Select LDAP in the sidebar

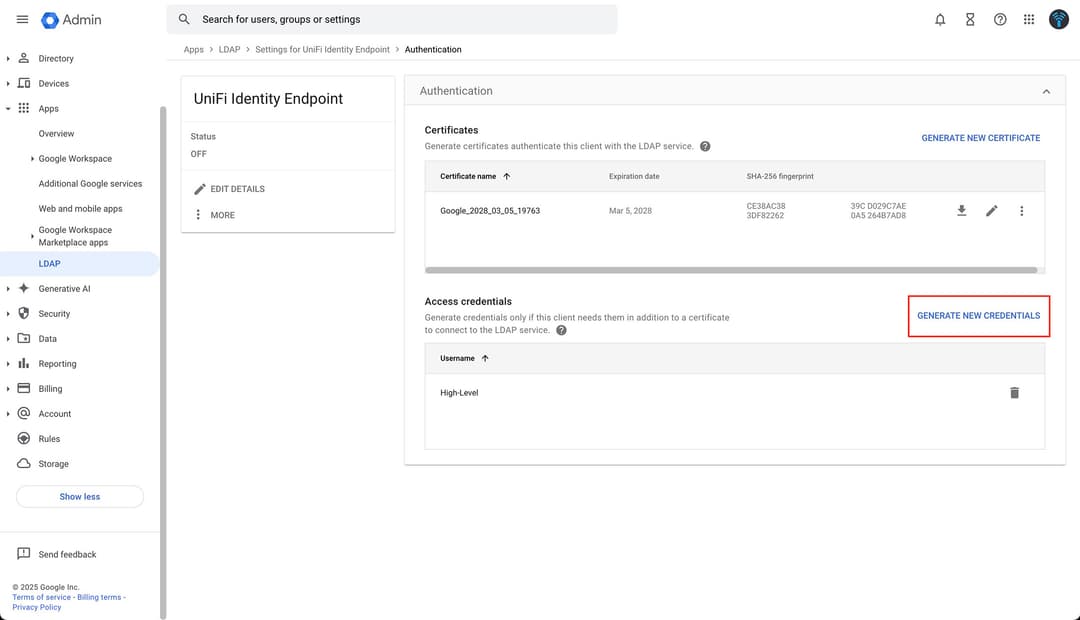click(x=79, y=264)
